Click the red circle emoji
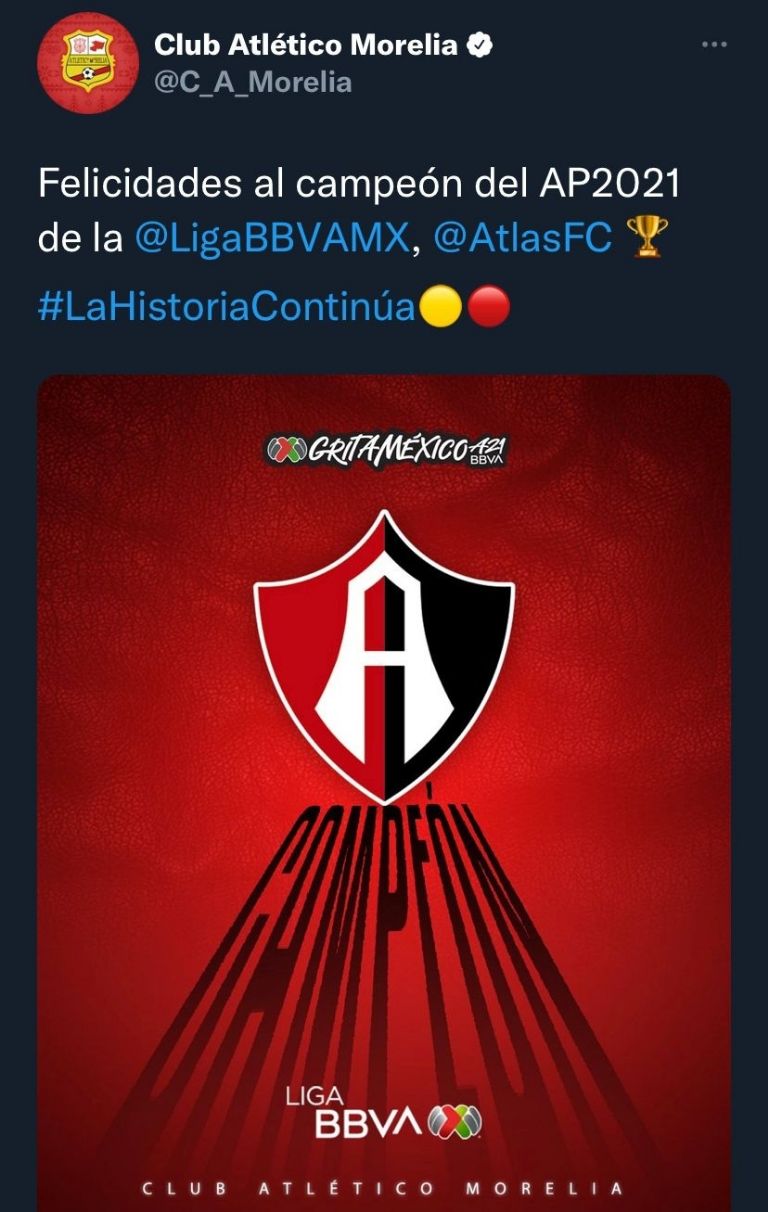Screen dimensions: 768x1212 point(488,307)
